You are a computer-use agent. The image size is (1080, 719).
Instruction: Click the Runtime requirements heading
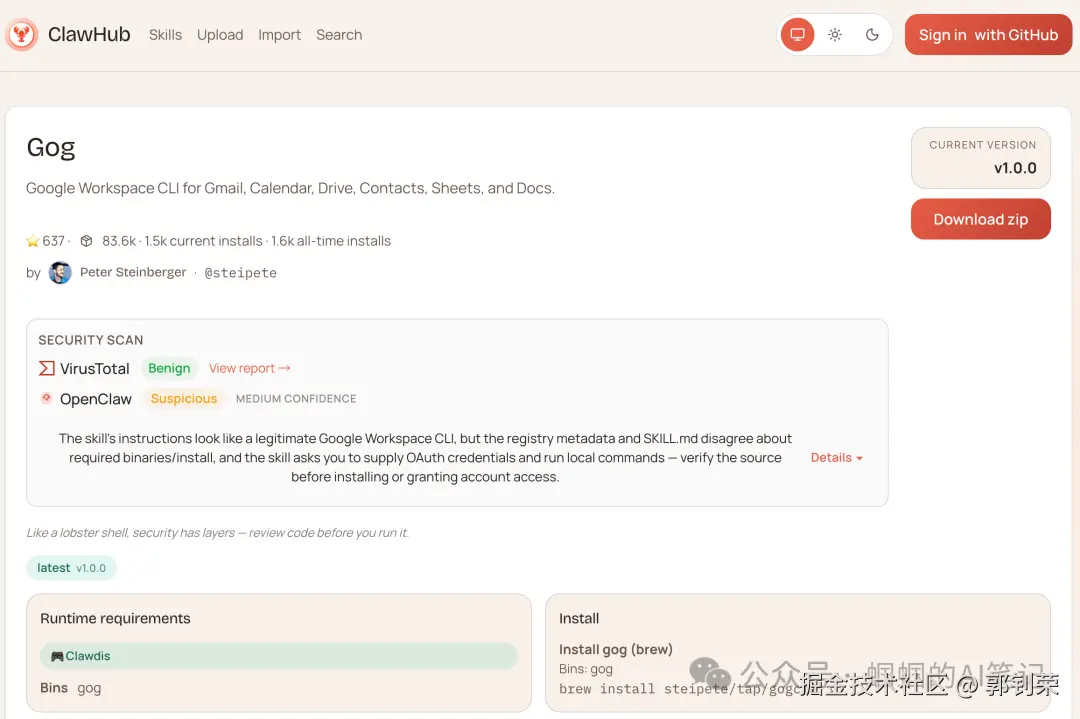(x=115, y=618)
